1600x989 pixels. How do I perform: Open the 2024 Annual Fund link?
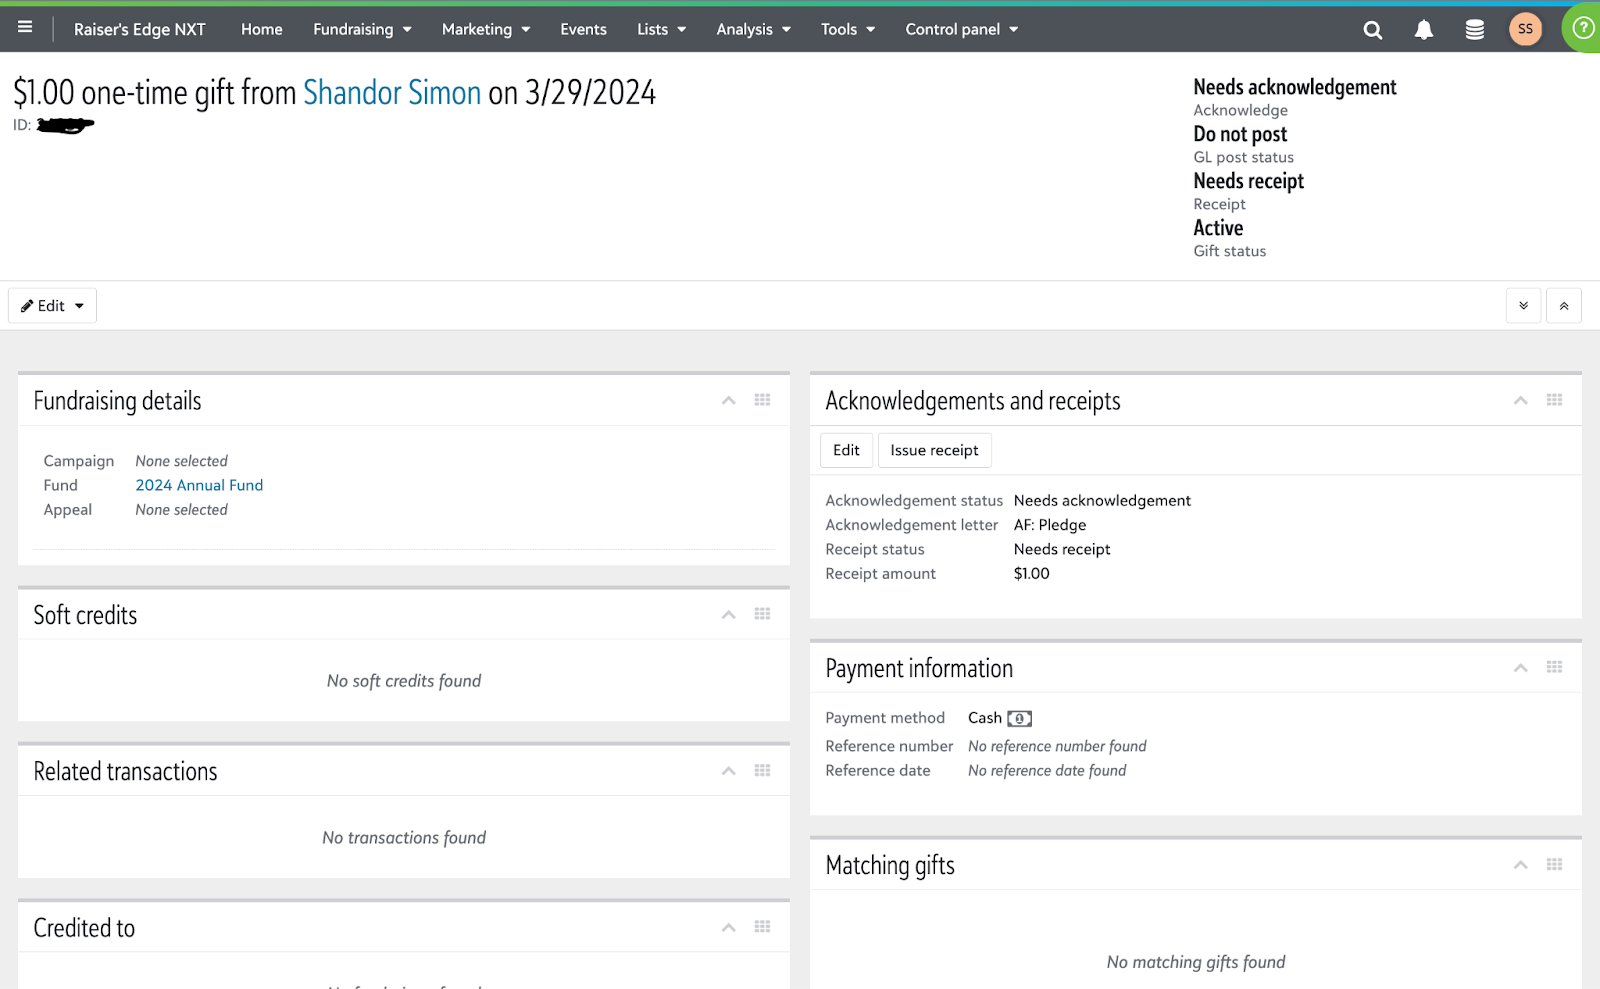pyautogui.click(x=199, y=485)
